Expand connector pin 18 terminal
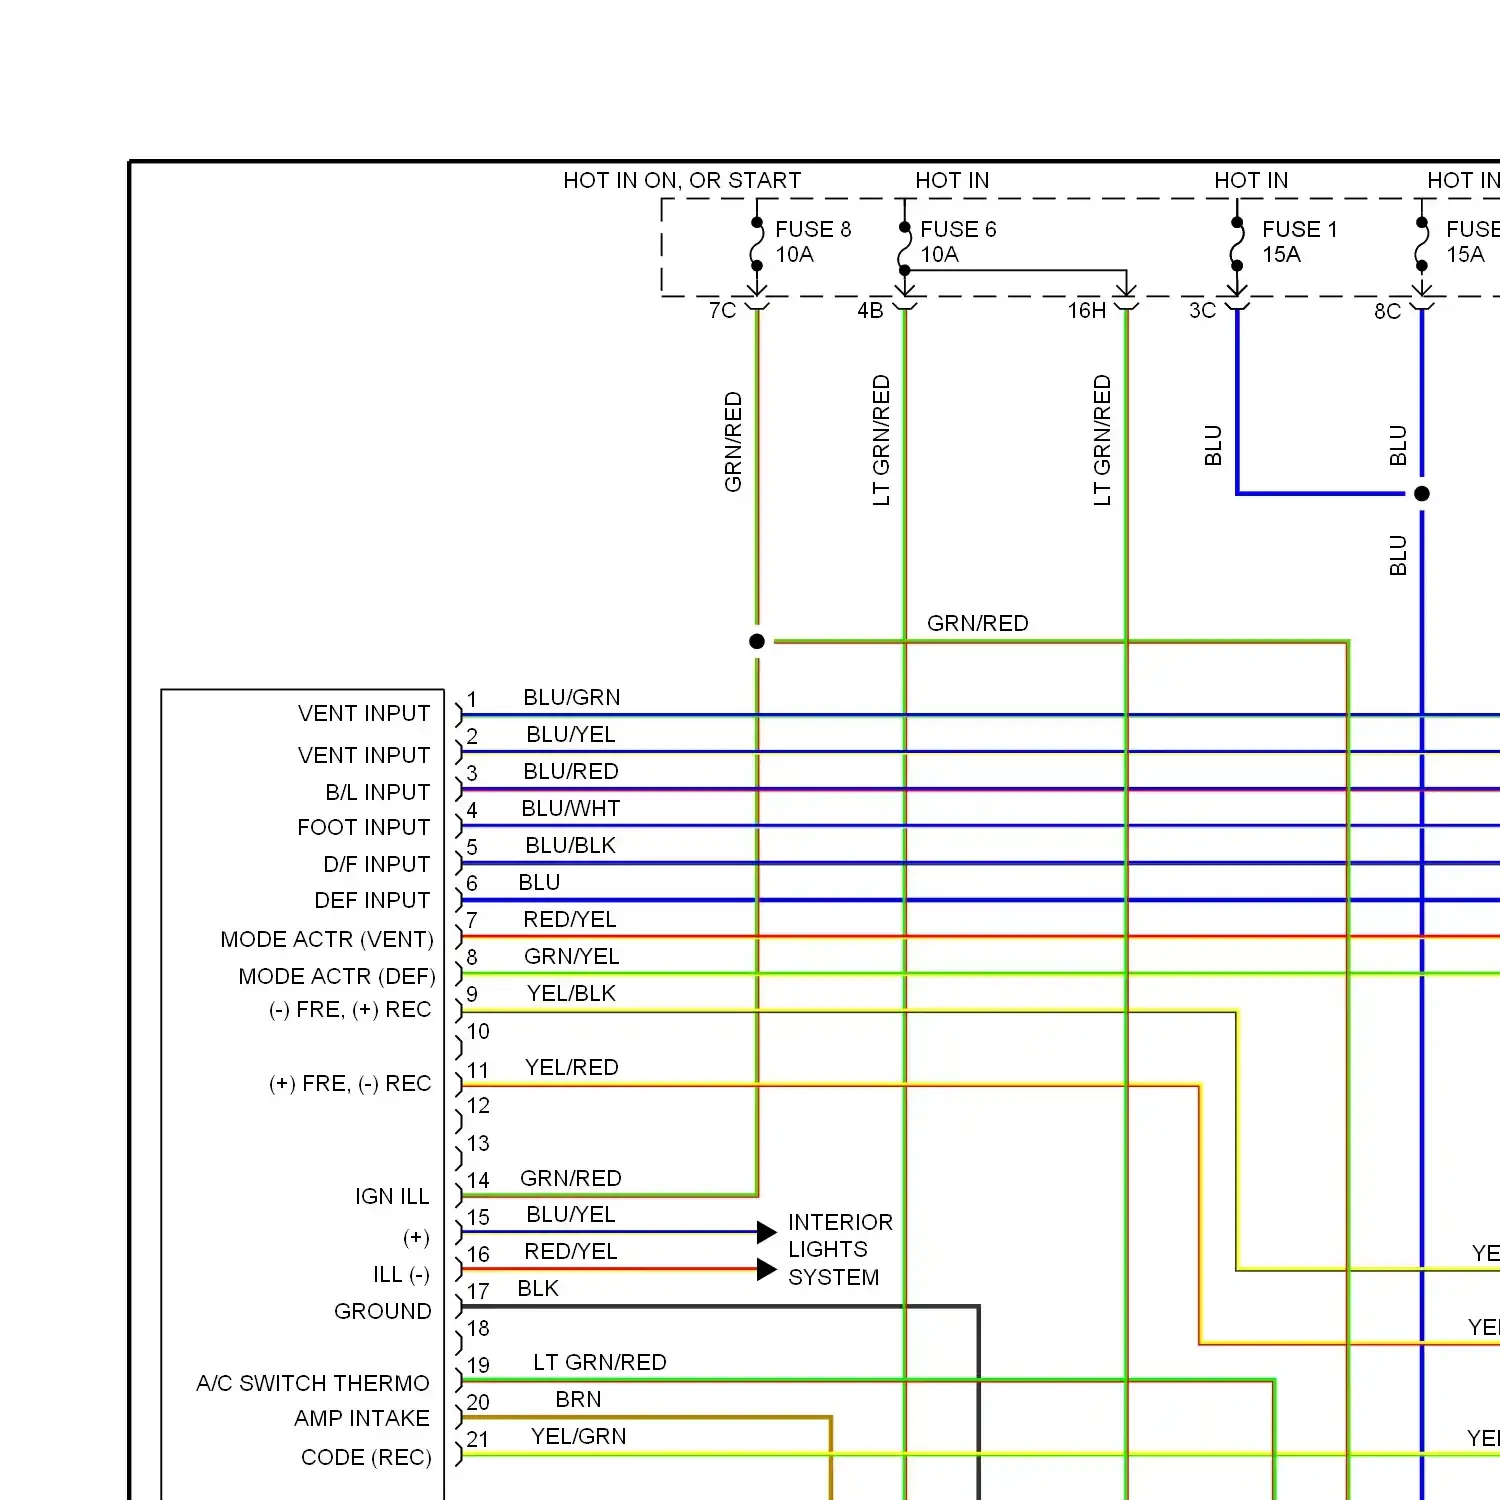The width and height of the screenshot is (1500, 1500). point(458,1341)
